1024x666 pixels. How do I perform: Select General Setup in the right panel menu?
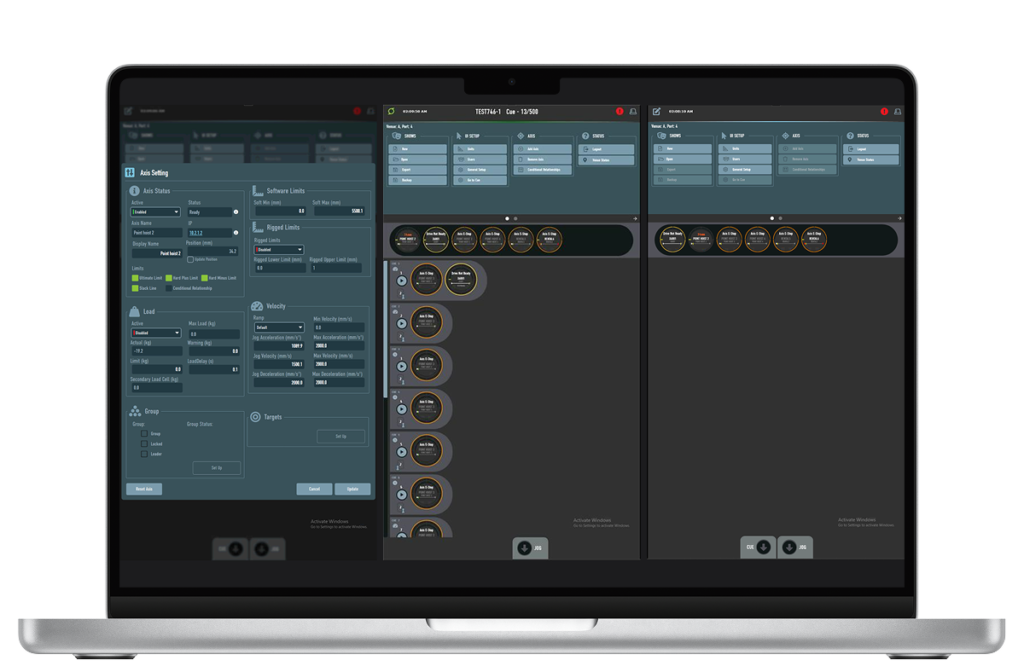pyautogui.click(x=744, y=170)
